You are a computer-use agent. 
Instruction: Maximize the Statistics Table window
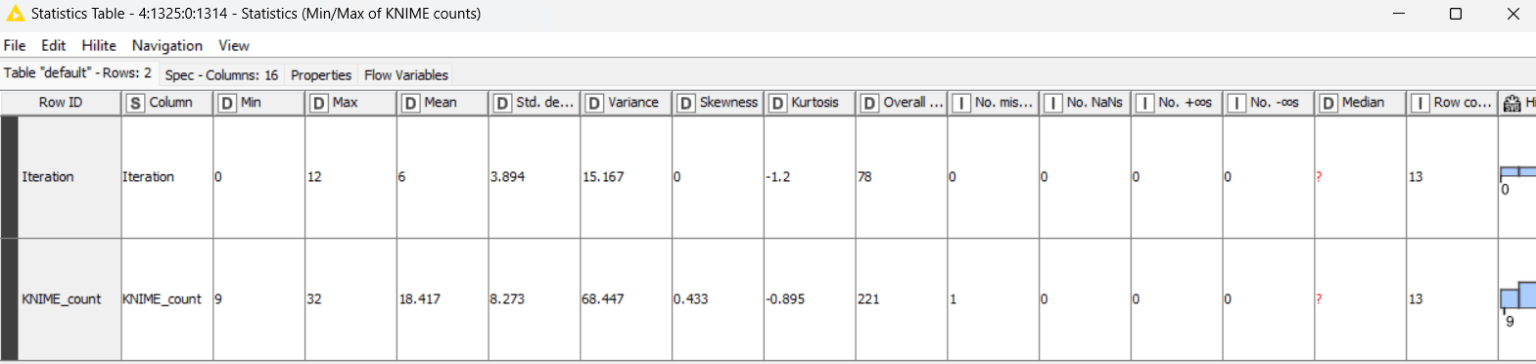click(1456, 14)
